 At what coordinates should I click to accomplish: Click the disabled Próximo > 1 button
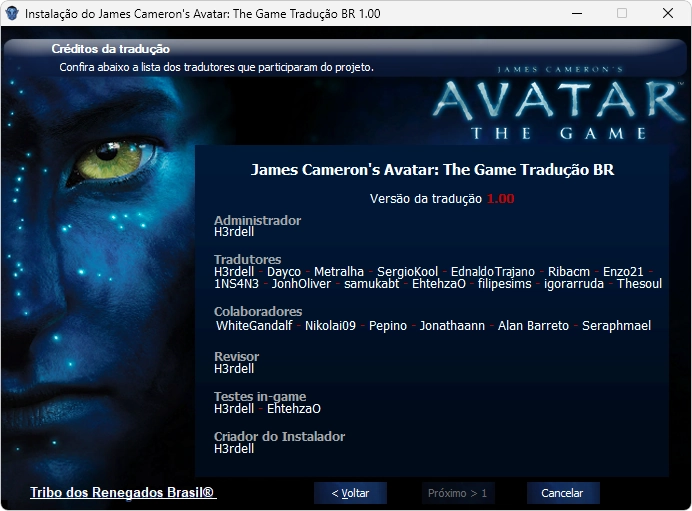[x=457, y=493]
